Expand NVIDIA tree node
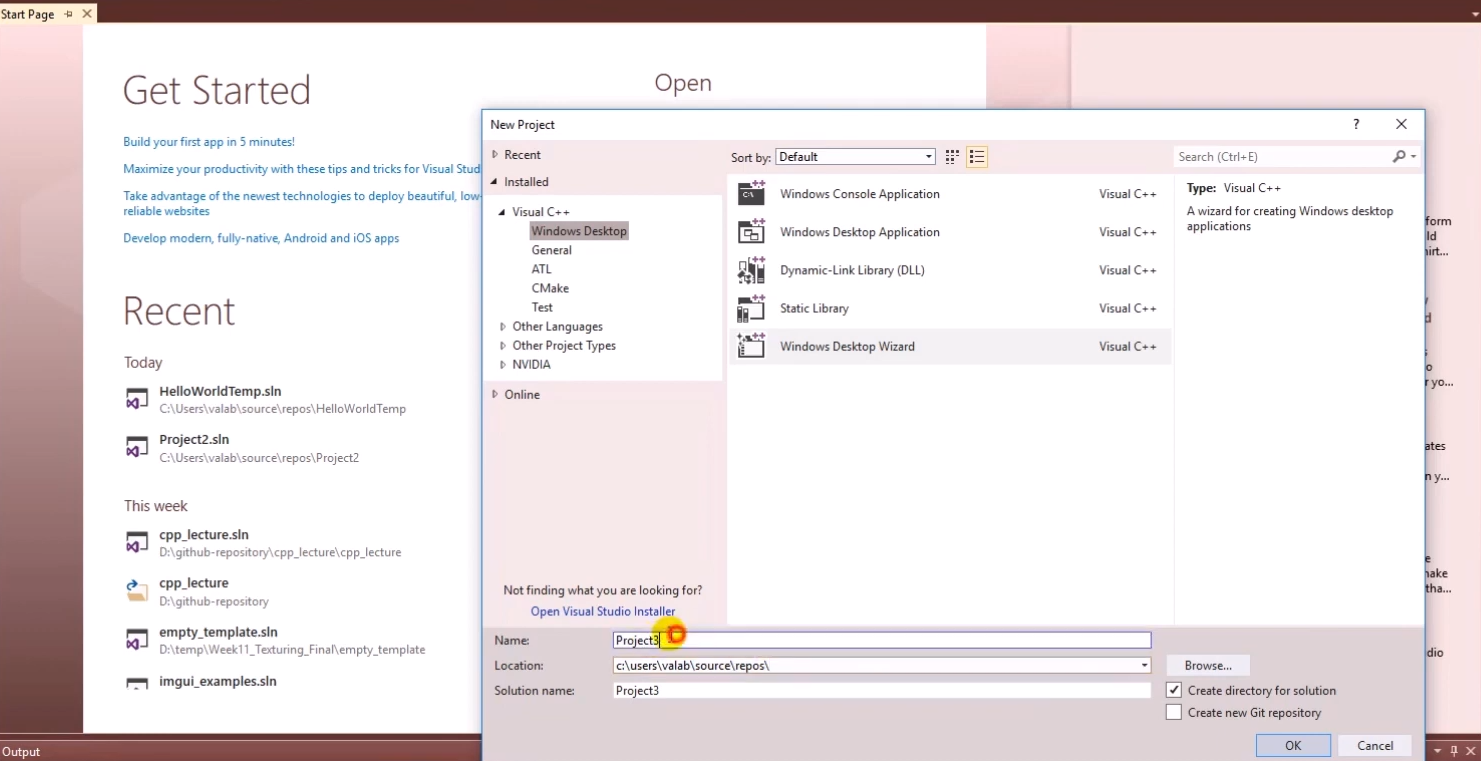This screenshot has height=761, width=1481. click(503, 364)
